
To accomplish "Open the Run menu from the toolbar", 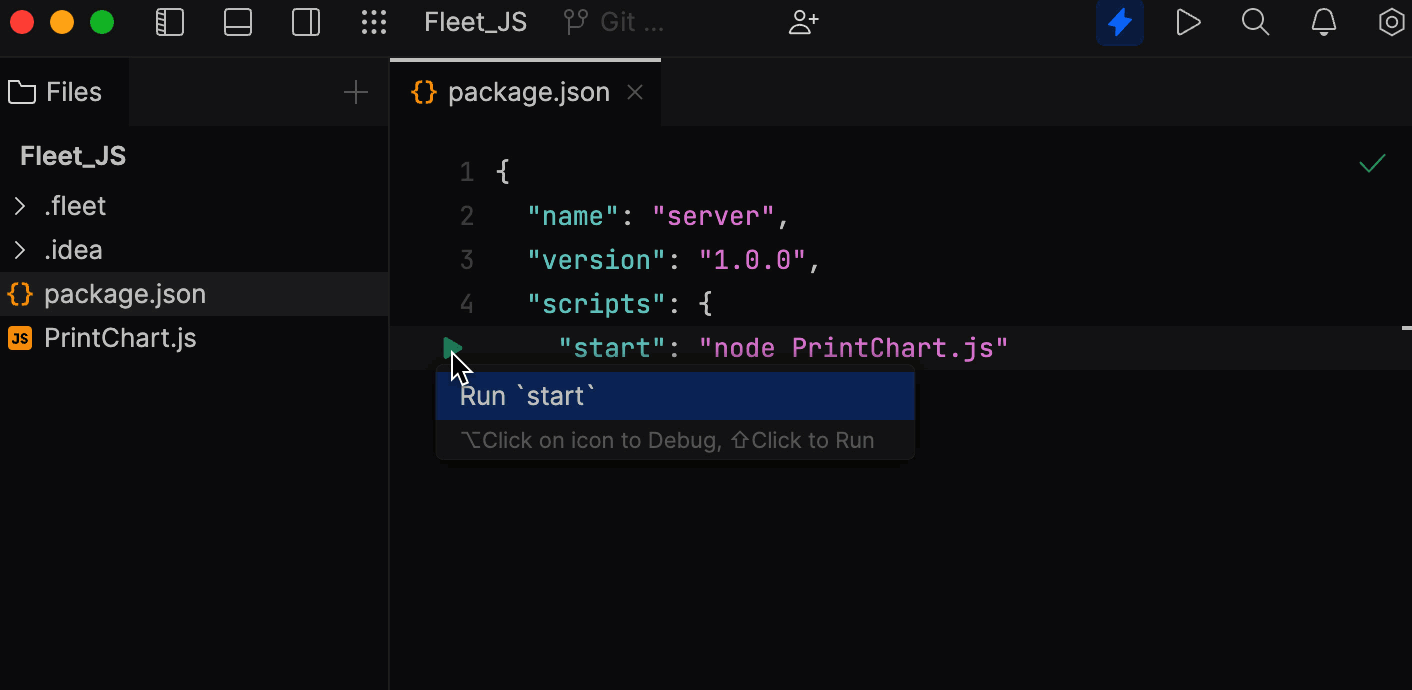I will (x=1188, y=22).
